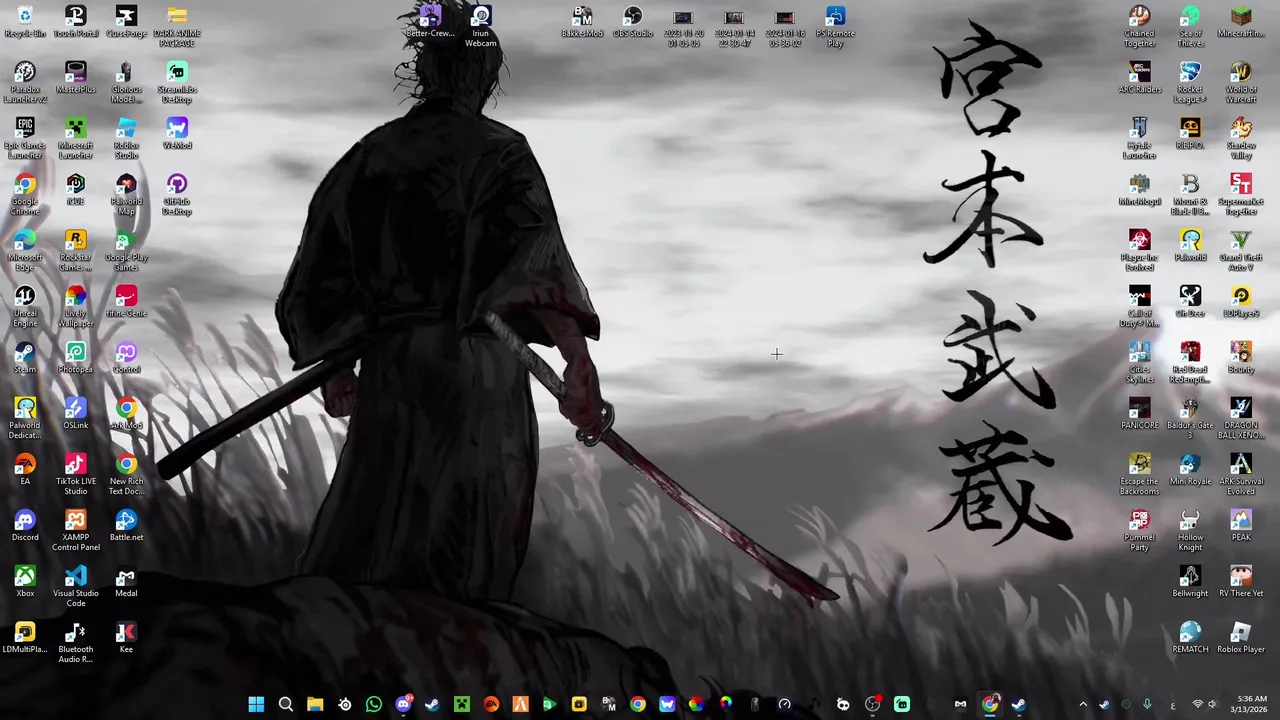Open WhatsApp from the taskbar
This screenshot has height=720, width=1280.
click(374, 704)
